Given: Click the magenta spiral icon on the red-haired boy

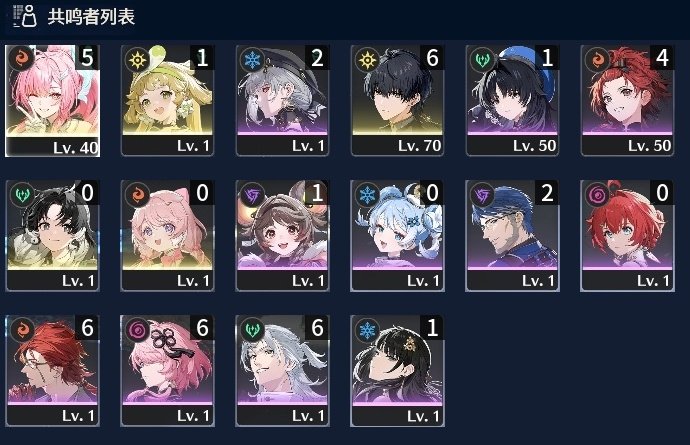Looking at the screenshot, I should [597, 194].
